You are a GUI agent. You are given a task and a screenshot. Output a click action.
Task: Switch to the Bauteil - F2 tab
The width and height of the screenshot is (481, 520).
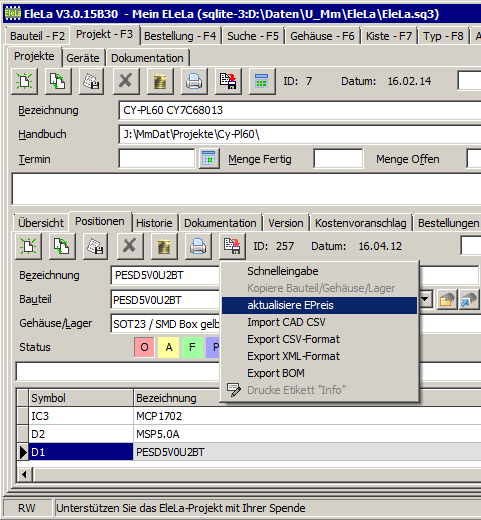(x=37, y=36)
